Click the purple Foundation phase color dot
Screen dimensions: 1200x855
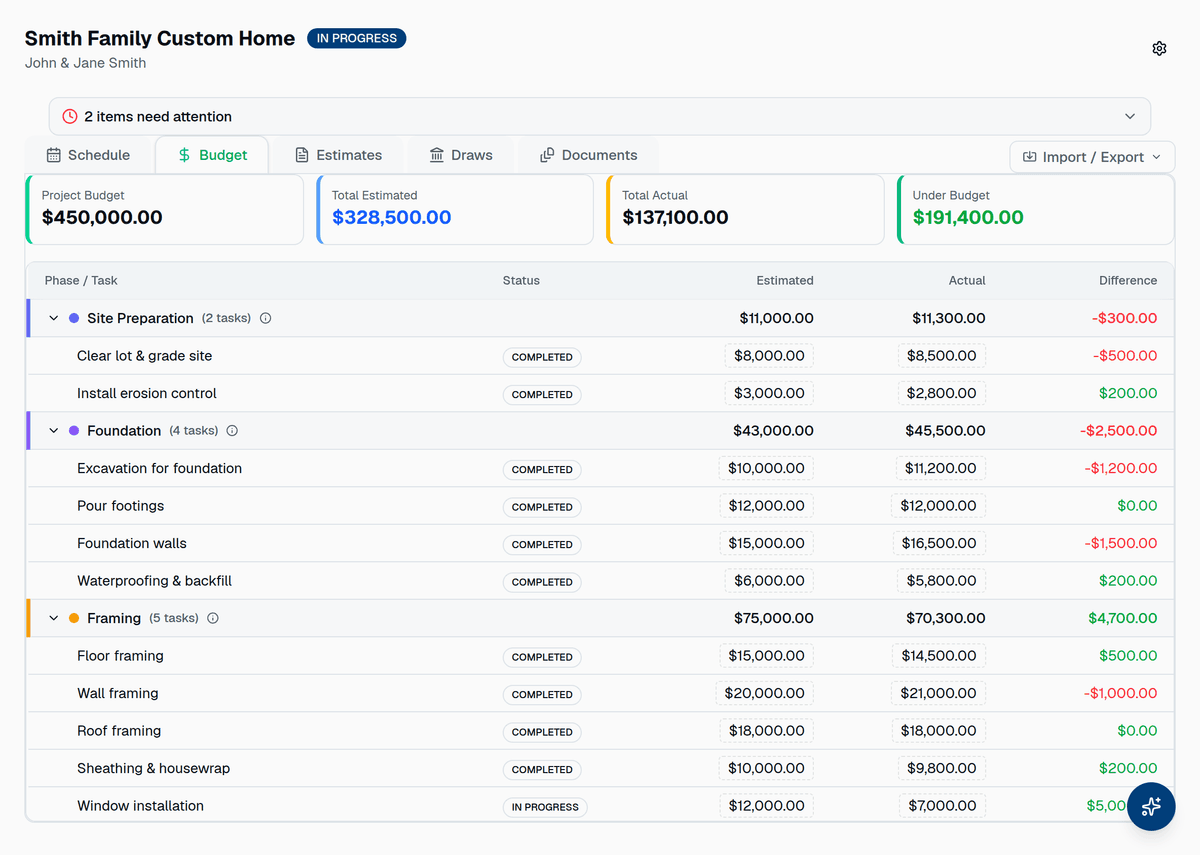[74, 431]
